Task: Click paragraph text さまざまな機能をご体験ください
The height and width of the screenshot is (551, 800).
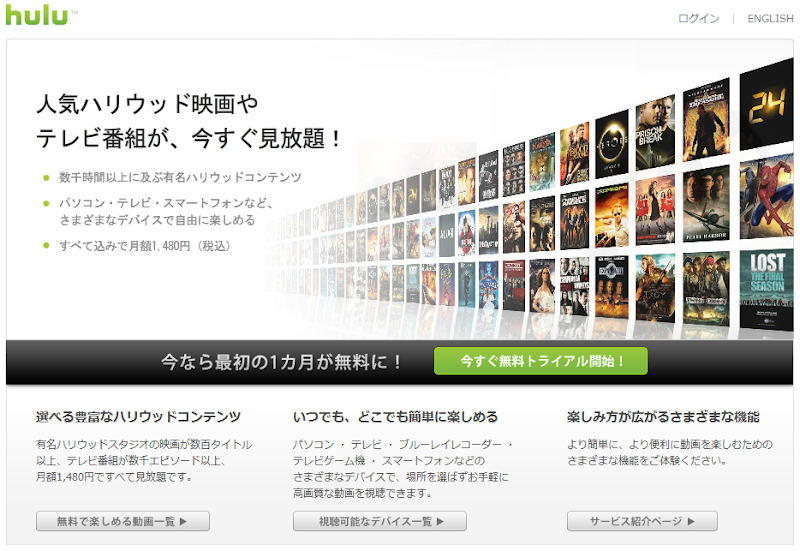Action: click(647, 461)
